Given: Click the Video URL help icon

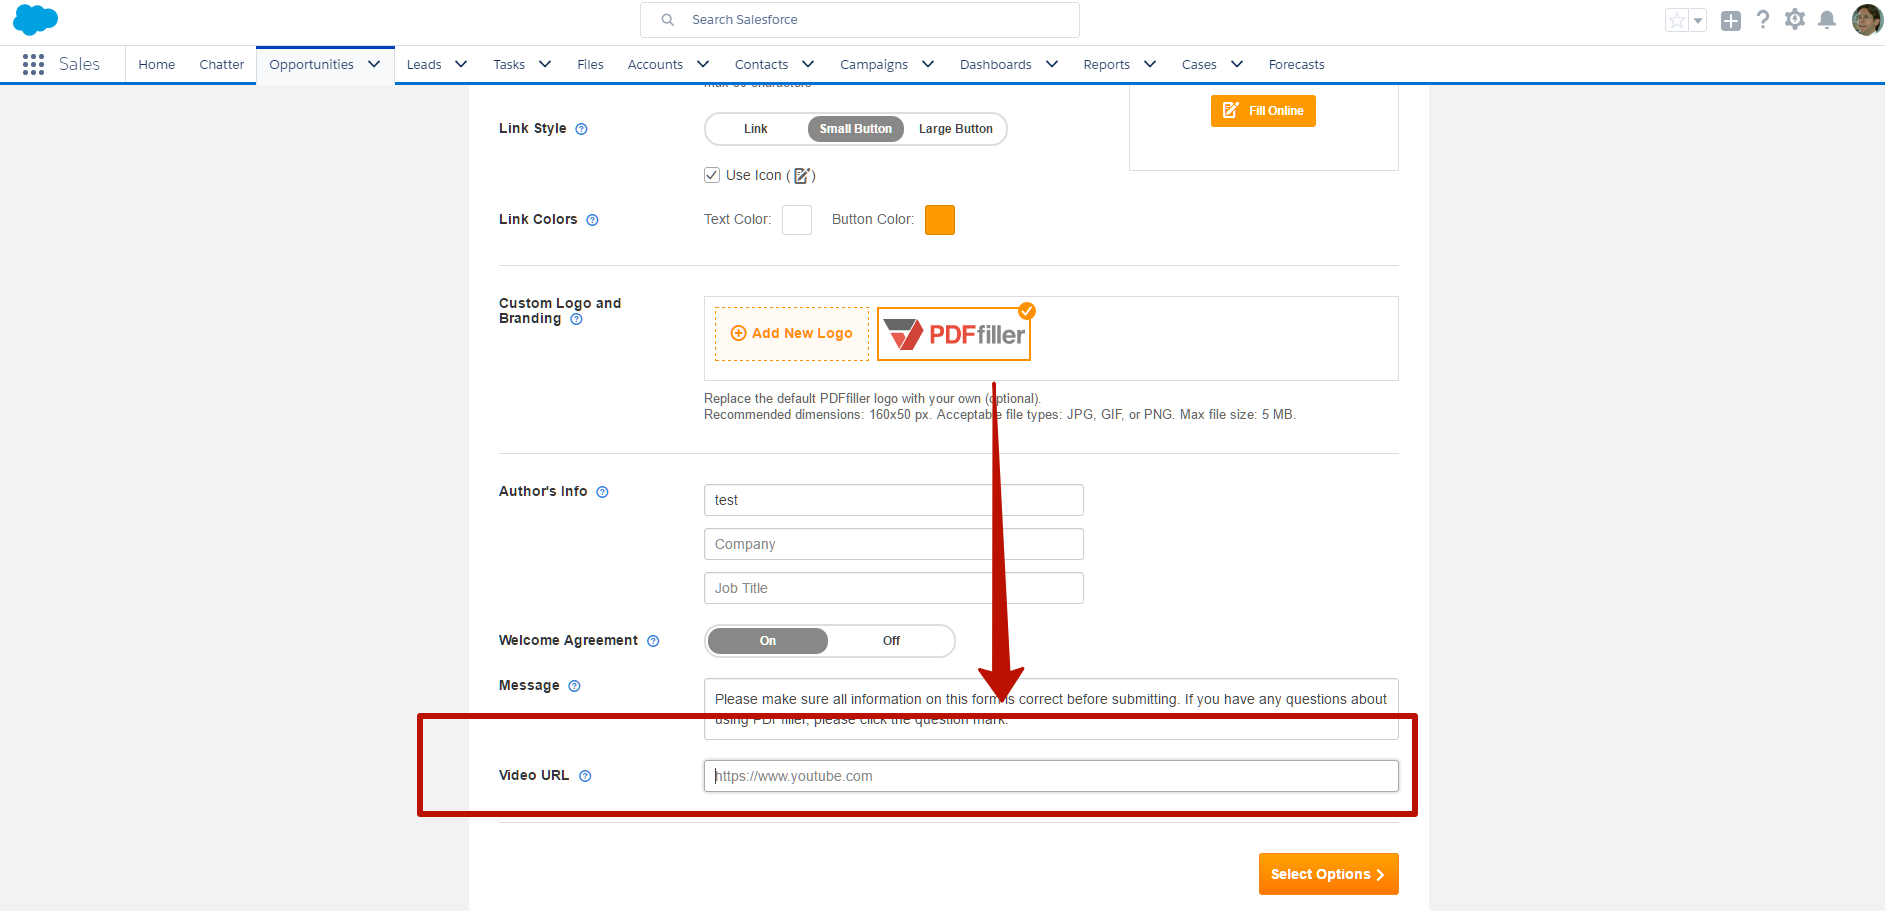Looking at the screenshot, I should 585,776.
